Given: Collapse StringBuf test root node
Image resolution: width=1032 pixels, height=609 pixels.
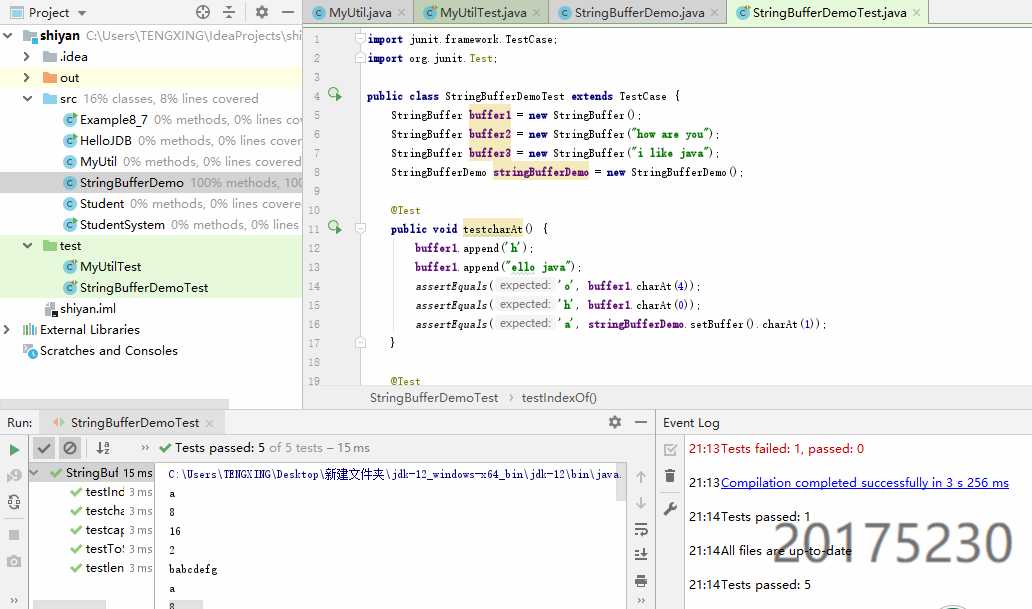Looking at the screenshot, I should pos(35,473).
